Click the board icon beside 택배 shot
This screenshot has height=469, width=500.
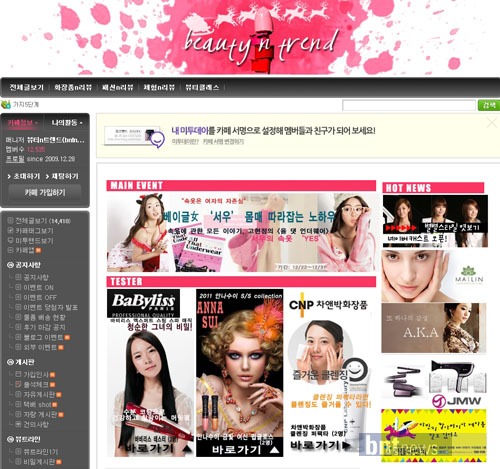(18, 404)
